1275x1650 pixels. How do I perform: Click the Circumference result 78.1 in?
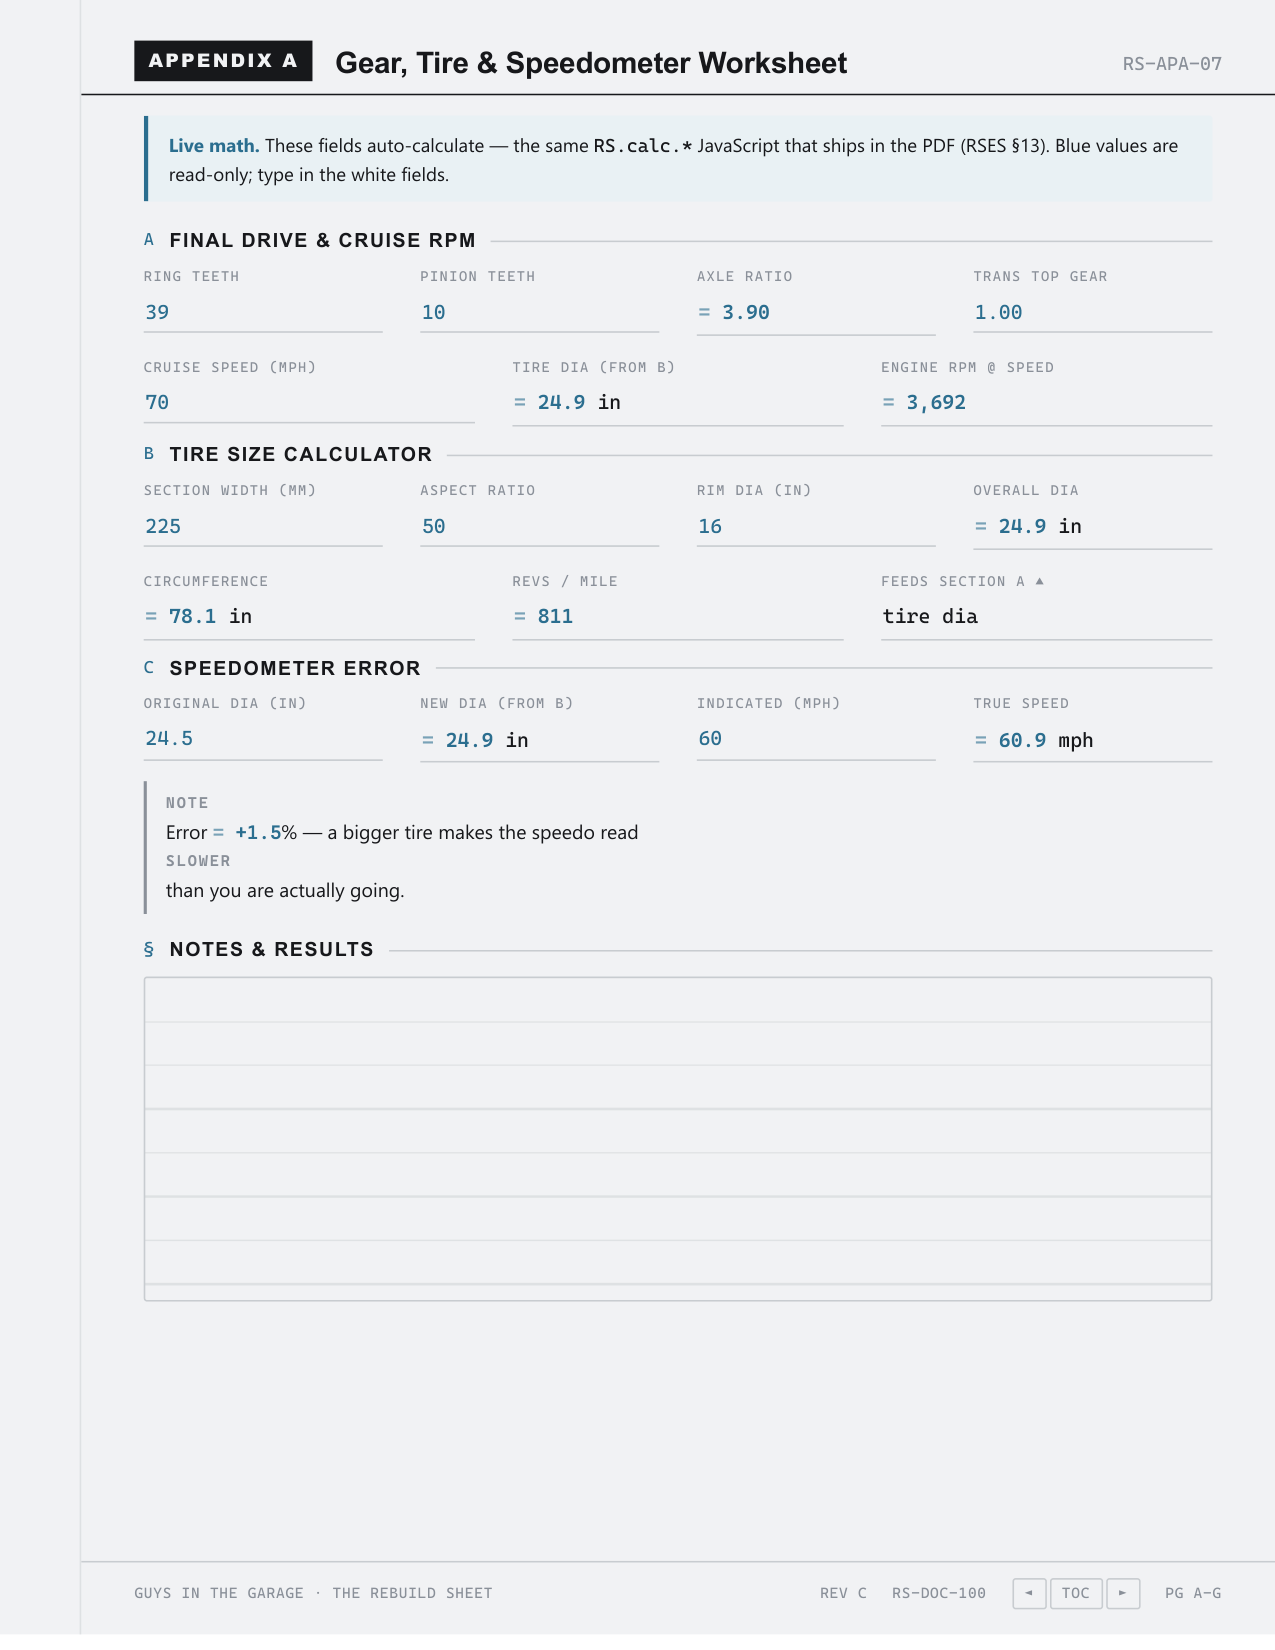tap(210, 617)
